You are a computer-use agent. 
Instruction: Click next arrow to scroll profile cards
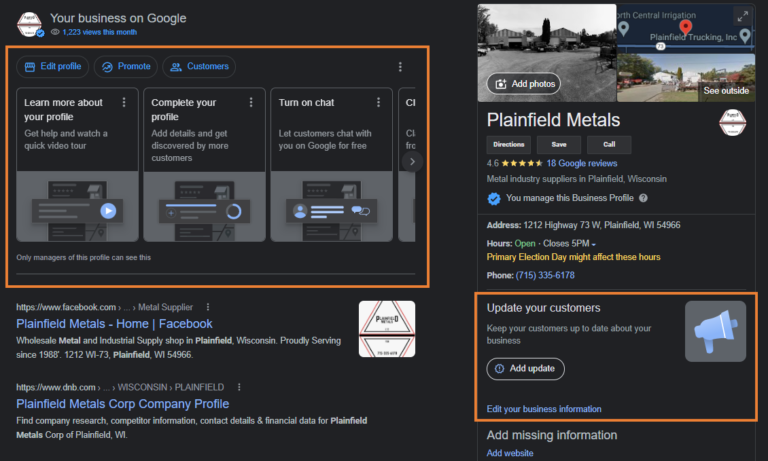click(412, 162)
